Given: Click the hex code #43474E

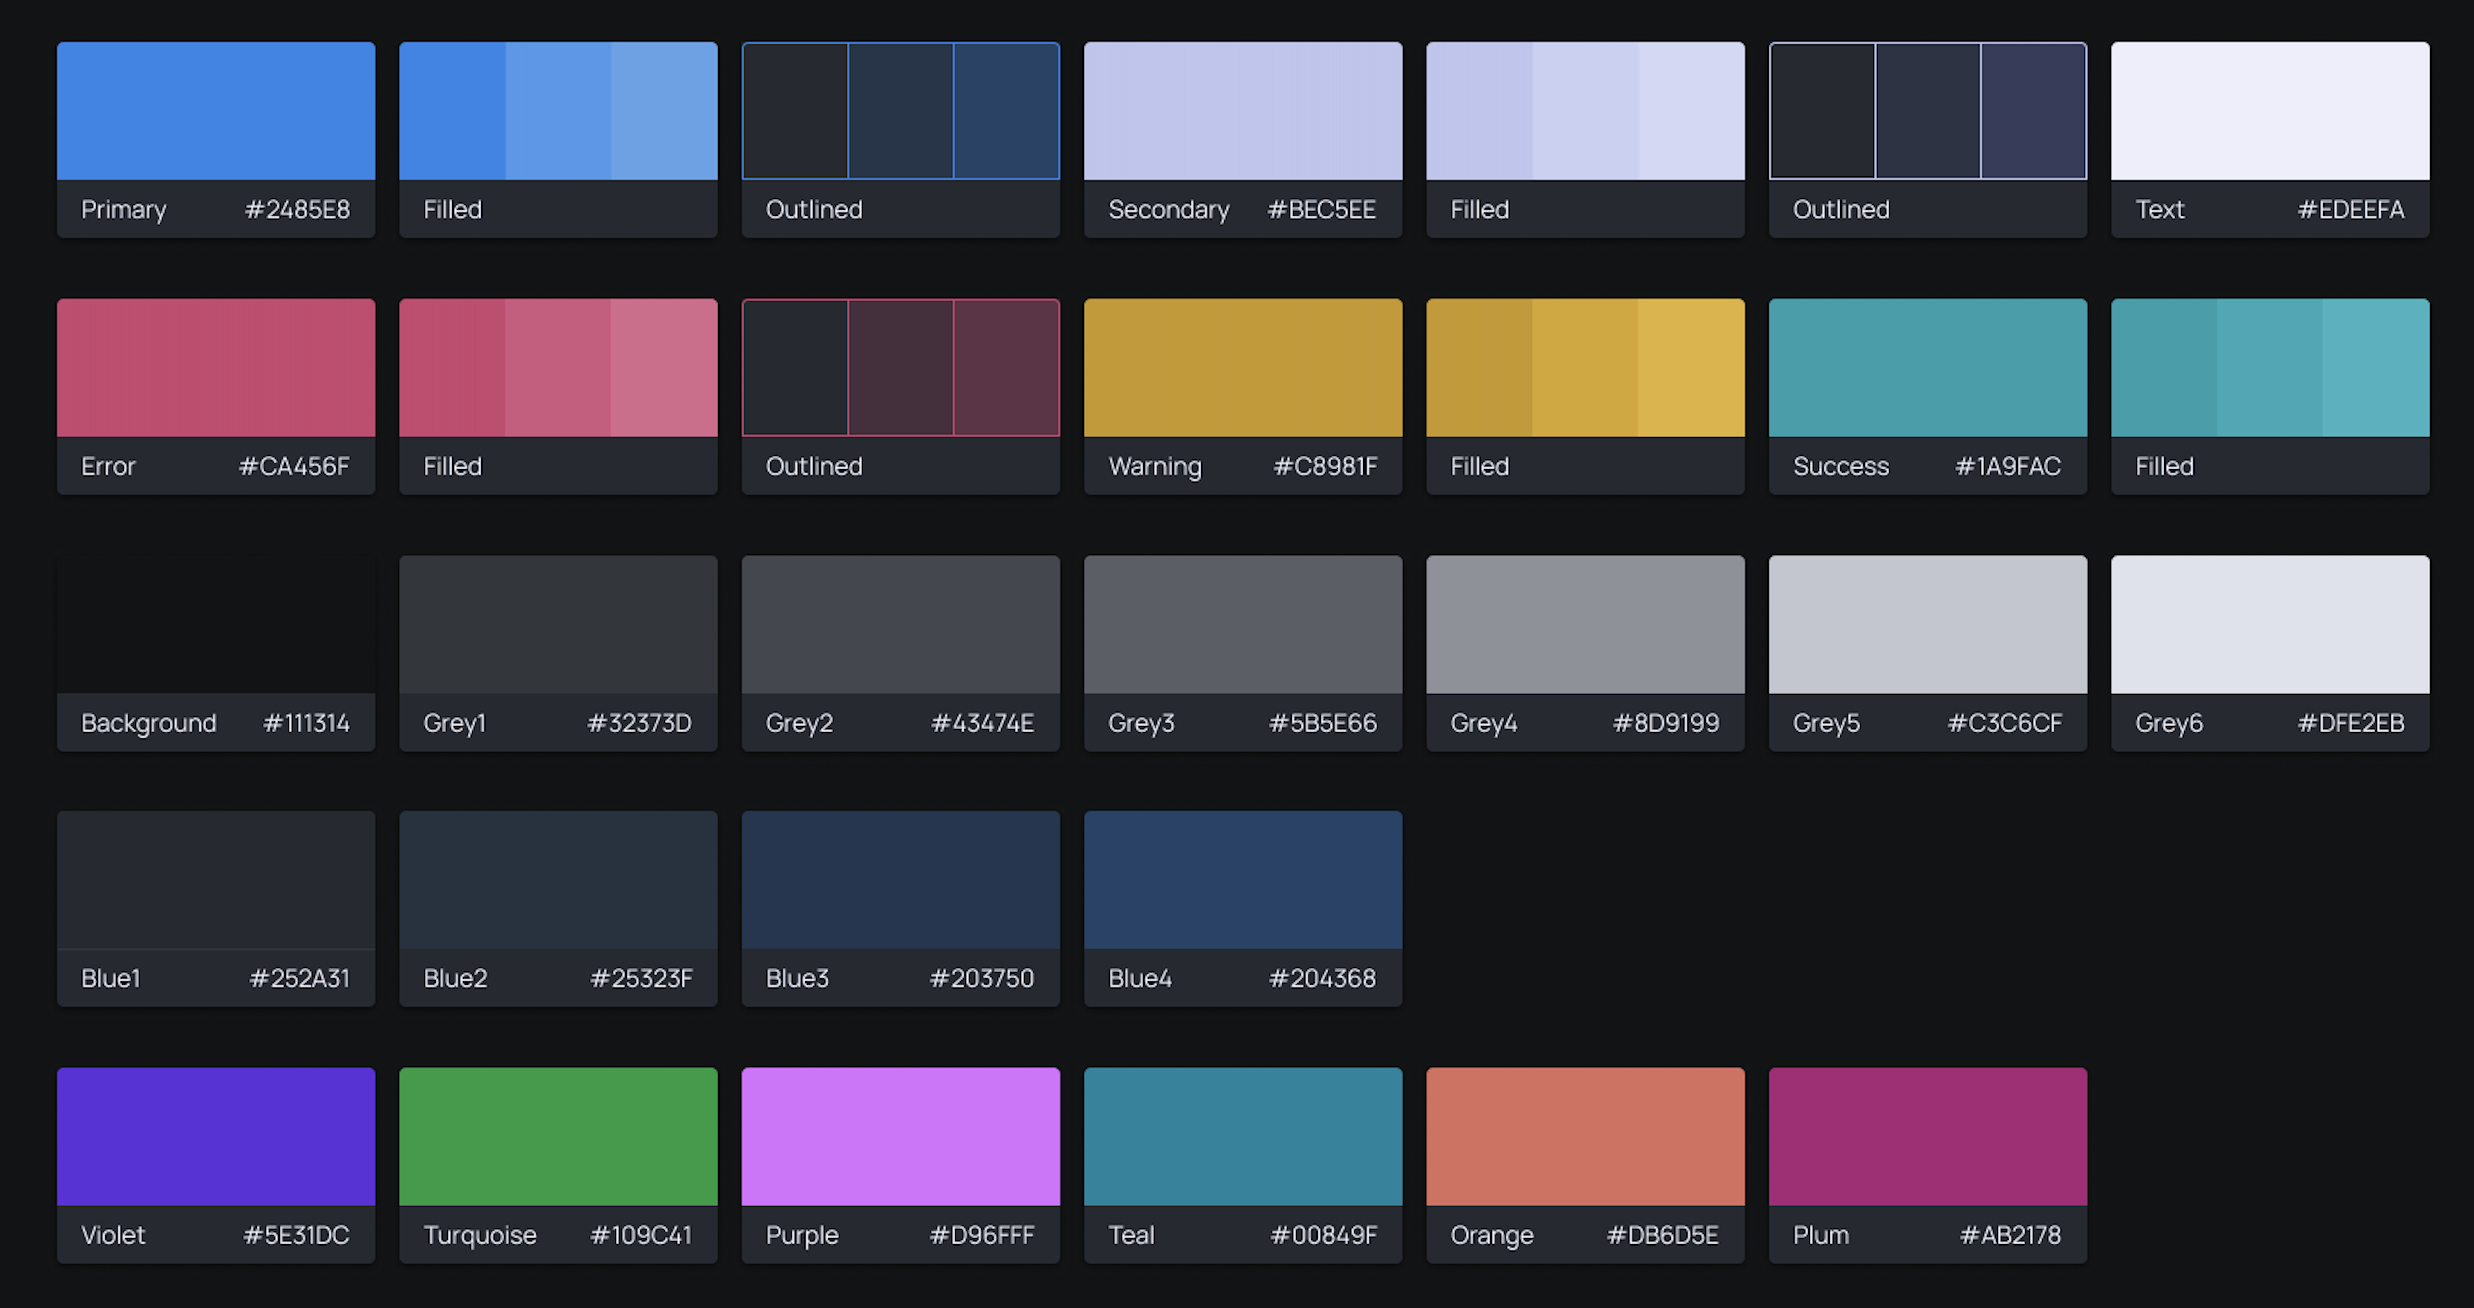Looking at the screenshot, I should pyautogui.click(x=982, y=723).
